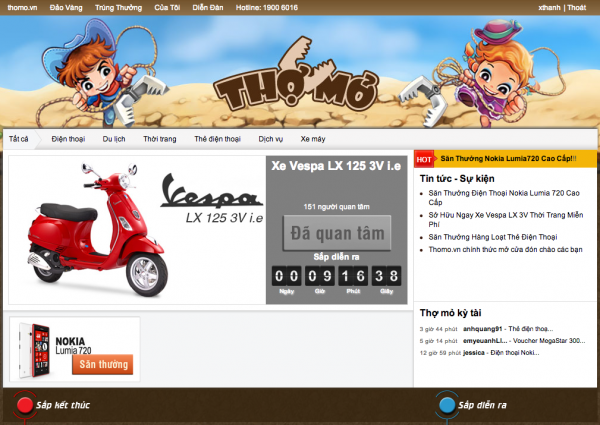Switch to the Điện thoại tab
This screenshot has height=425, width=600.
[69, 139]
